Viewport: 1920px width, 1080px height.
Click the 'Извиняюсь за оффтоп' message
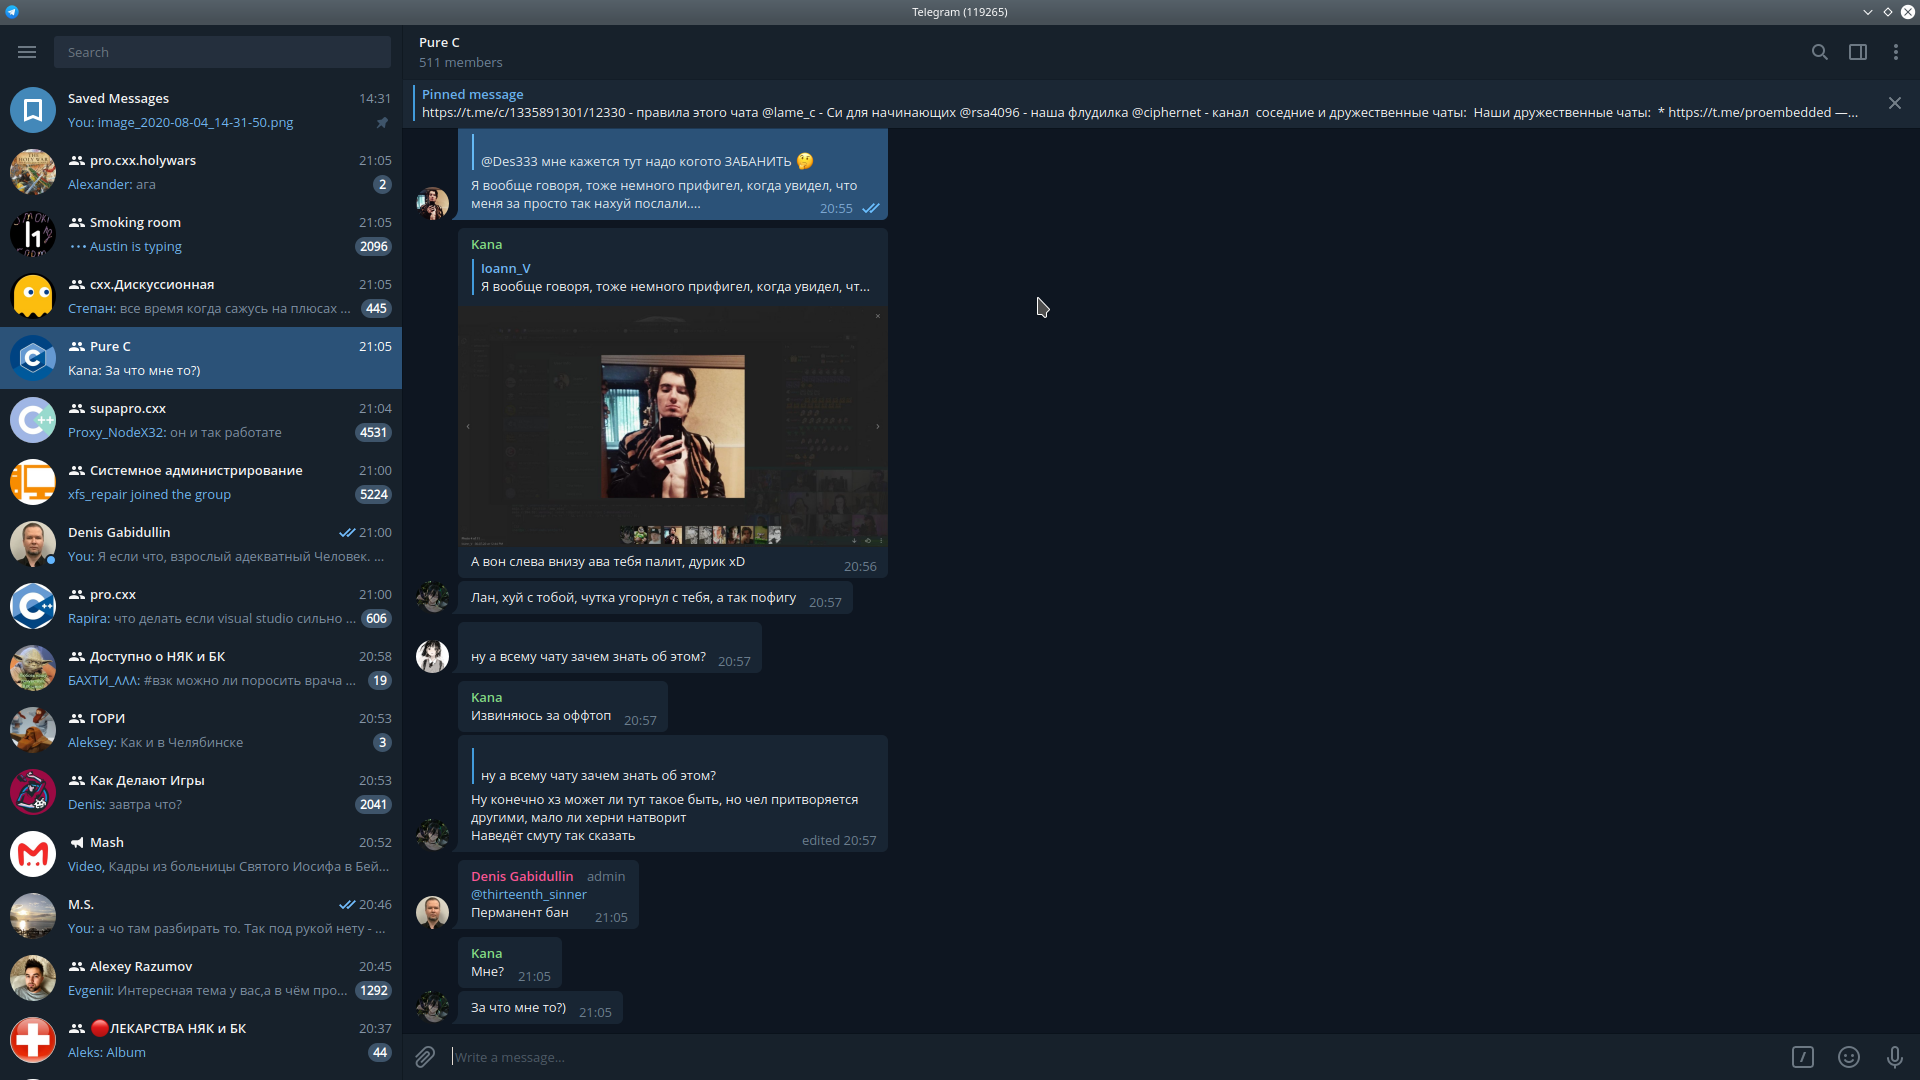(541, 715)
